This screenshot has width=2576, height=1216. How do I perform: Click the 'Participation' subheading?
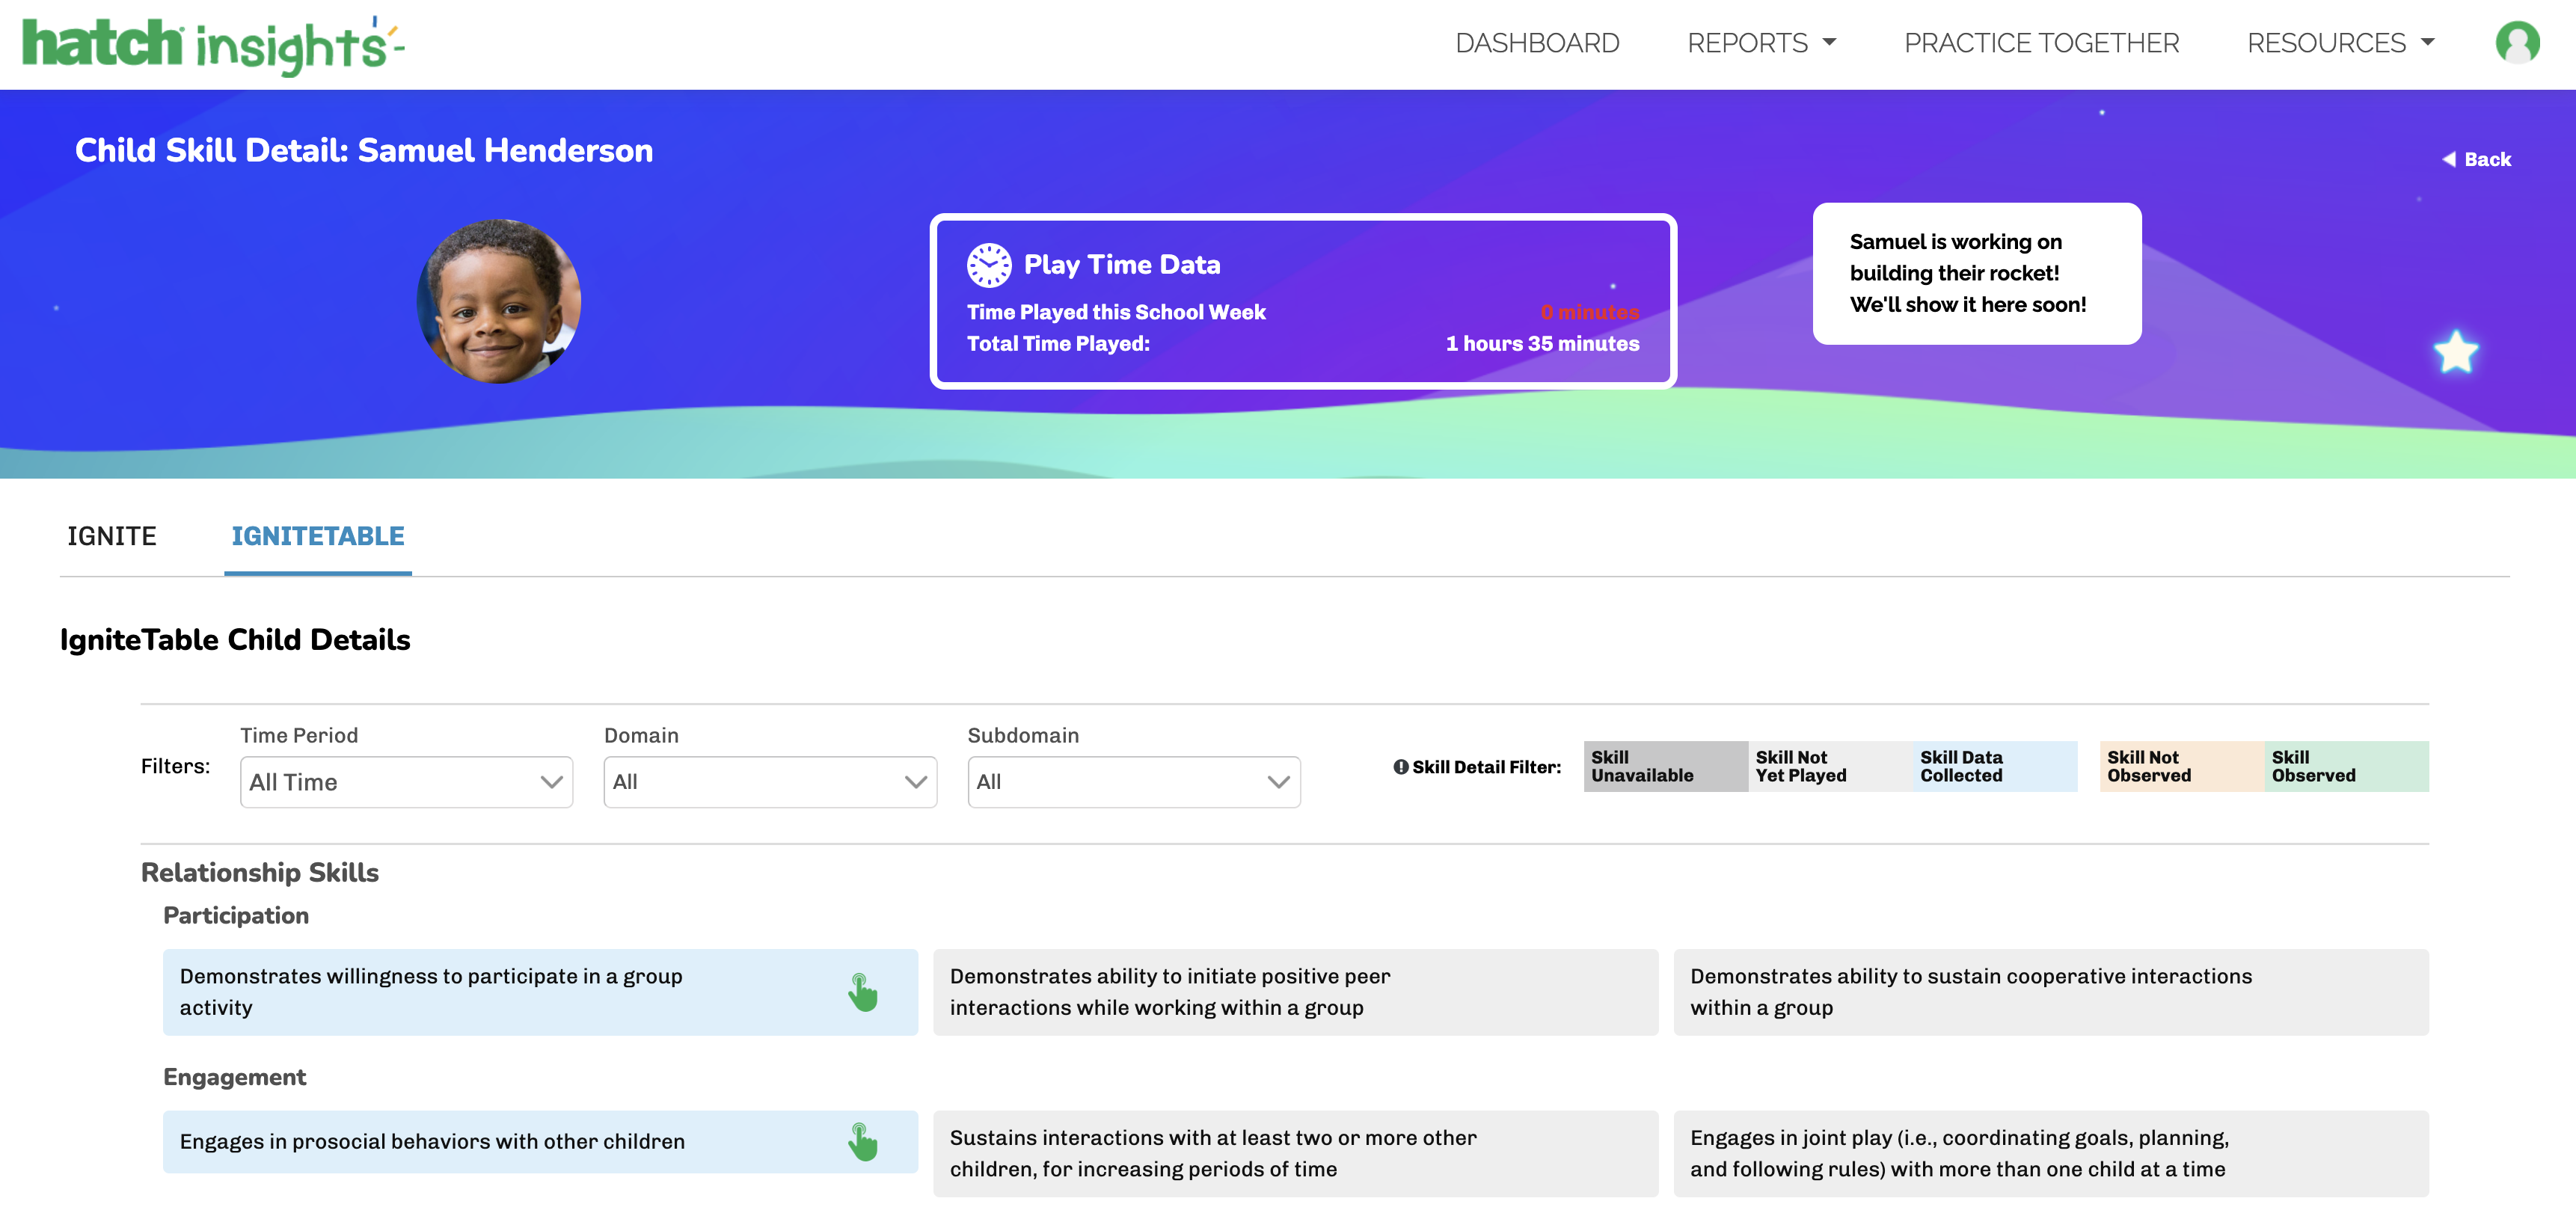coord(236,915)
